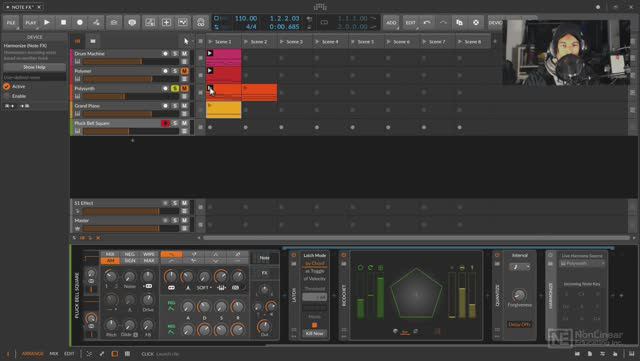Add a new scene with the plus icon
The width and height of the screenshot is (640, 361).
495,42
